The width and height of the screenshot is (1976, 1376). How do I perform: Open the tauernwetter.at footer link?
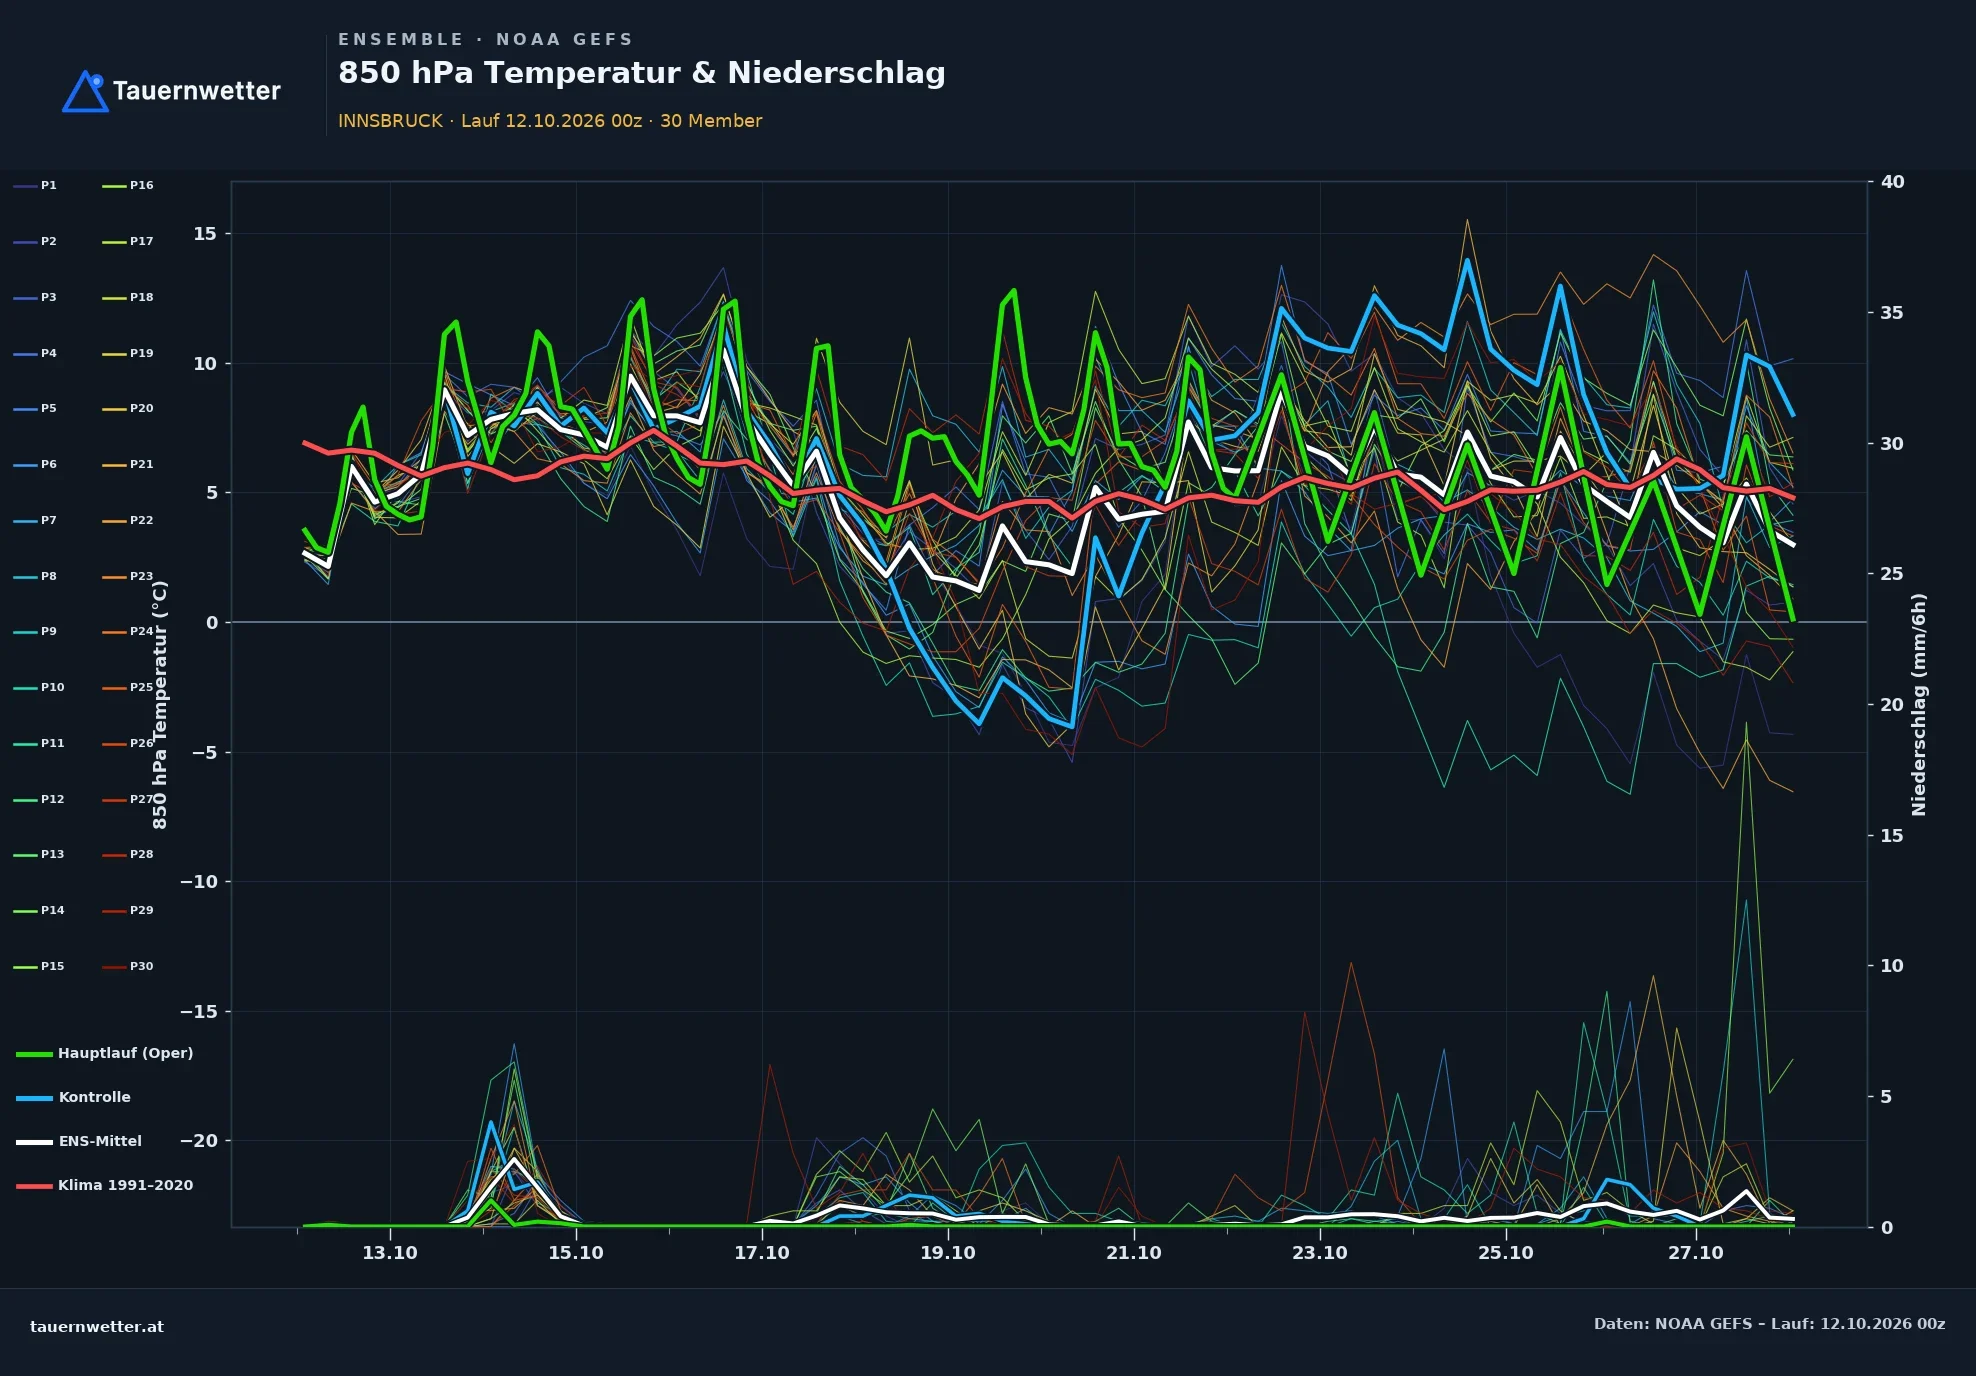click(x=97, y=1327)
